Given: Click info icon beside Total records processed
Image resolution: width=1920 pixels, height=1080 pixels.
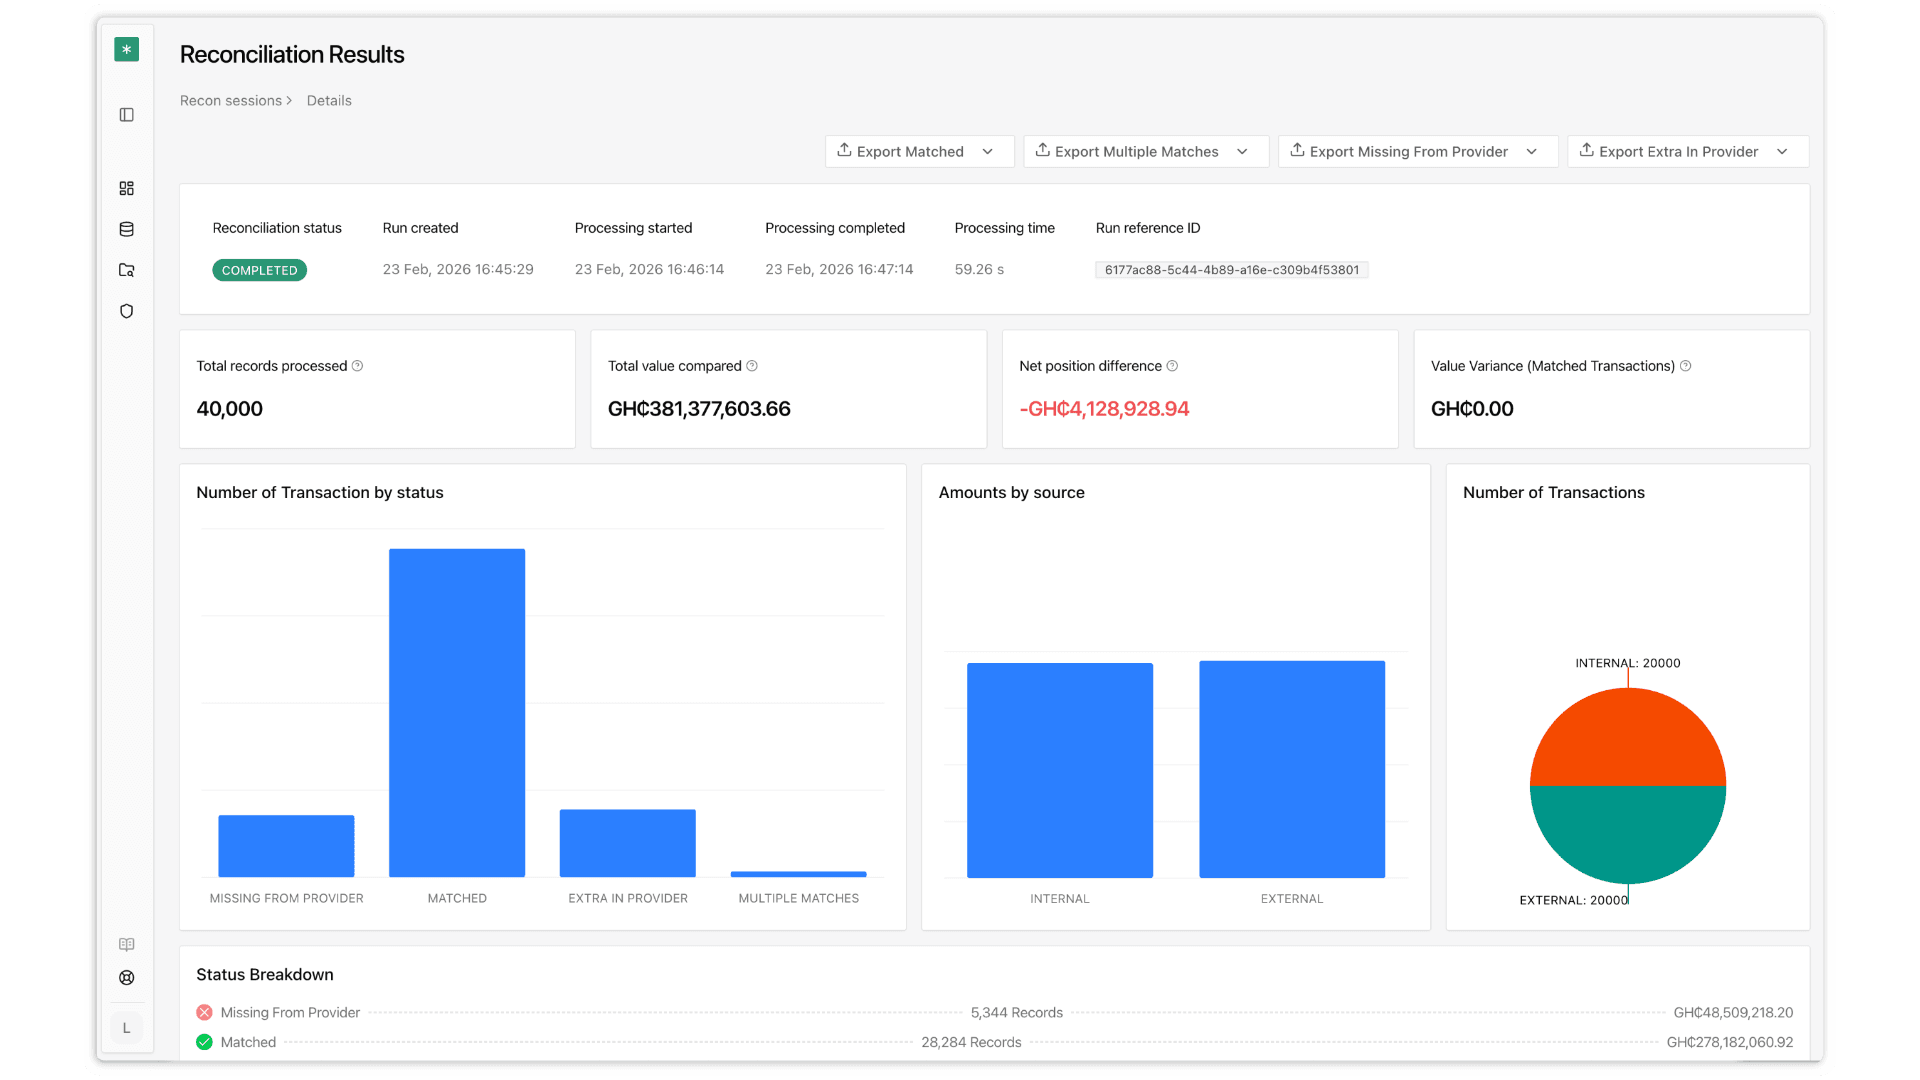Looking at the screenshot, I should click(357, 366).
